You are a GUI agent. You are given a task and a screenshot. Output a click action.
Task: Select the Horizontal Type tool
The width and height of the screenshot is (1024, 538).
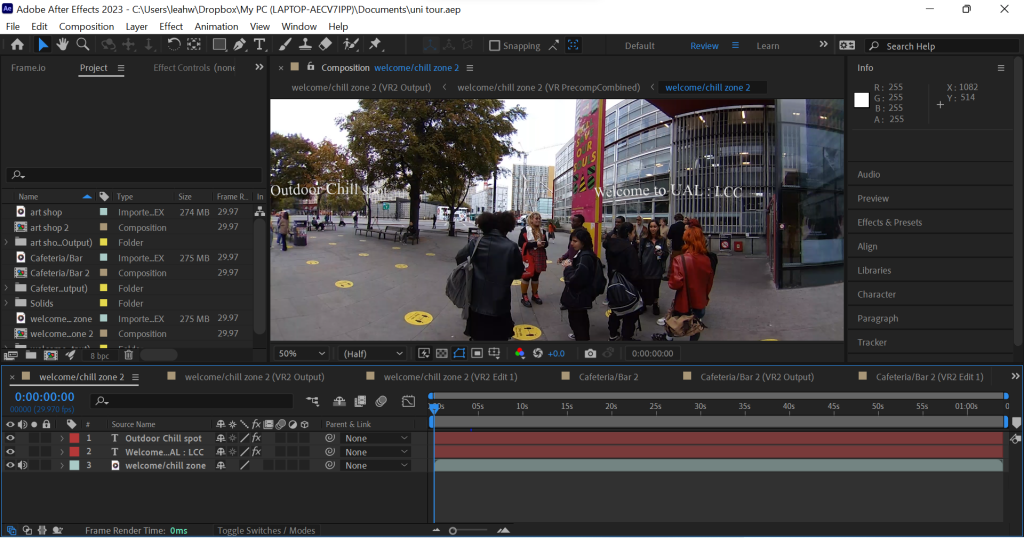coord(259,44)
